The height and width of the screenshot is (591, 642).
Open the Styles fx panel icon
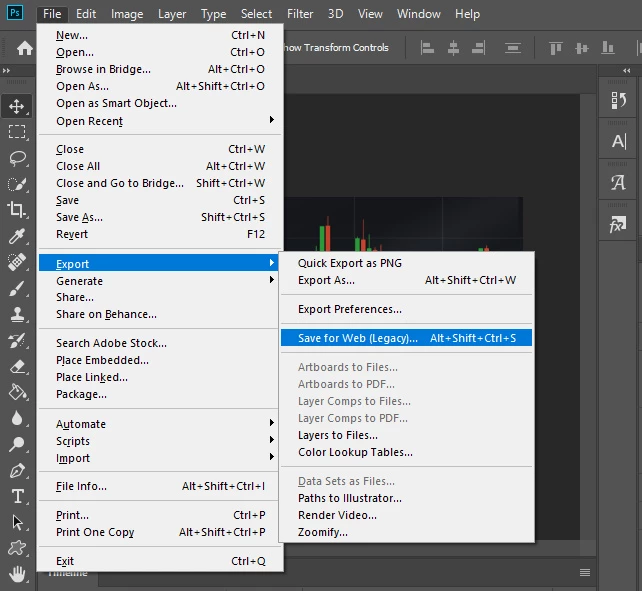click(x=618, y=224)
